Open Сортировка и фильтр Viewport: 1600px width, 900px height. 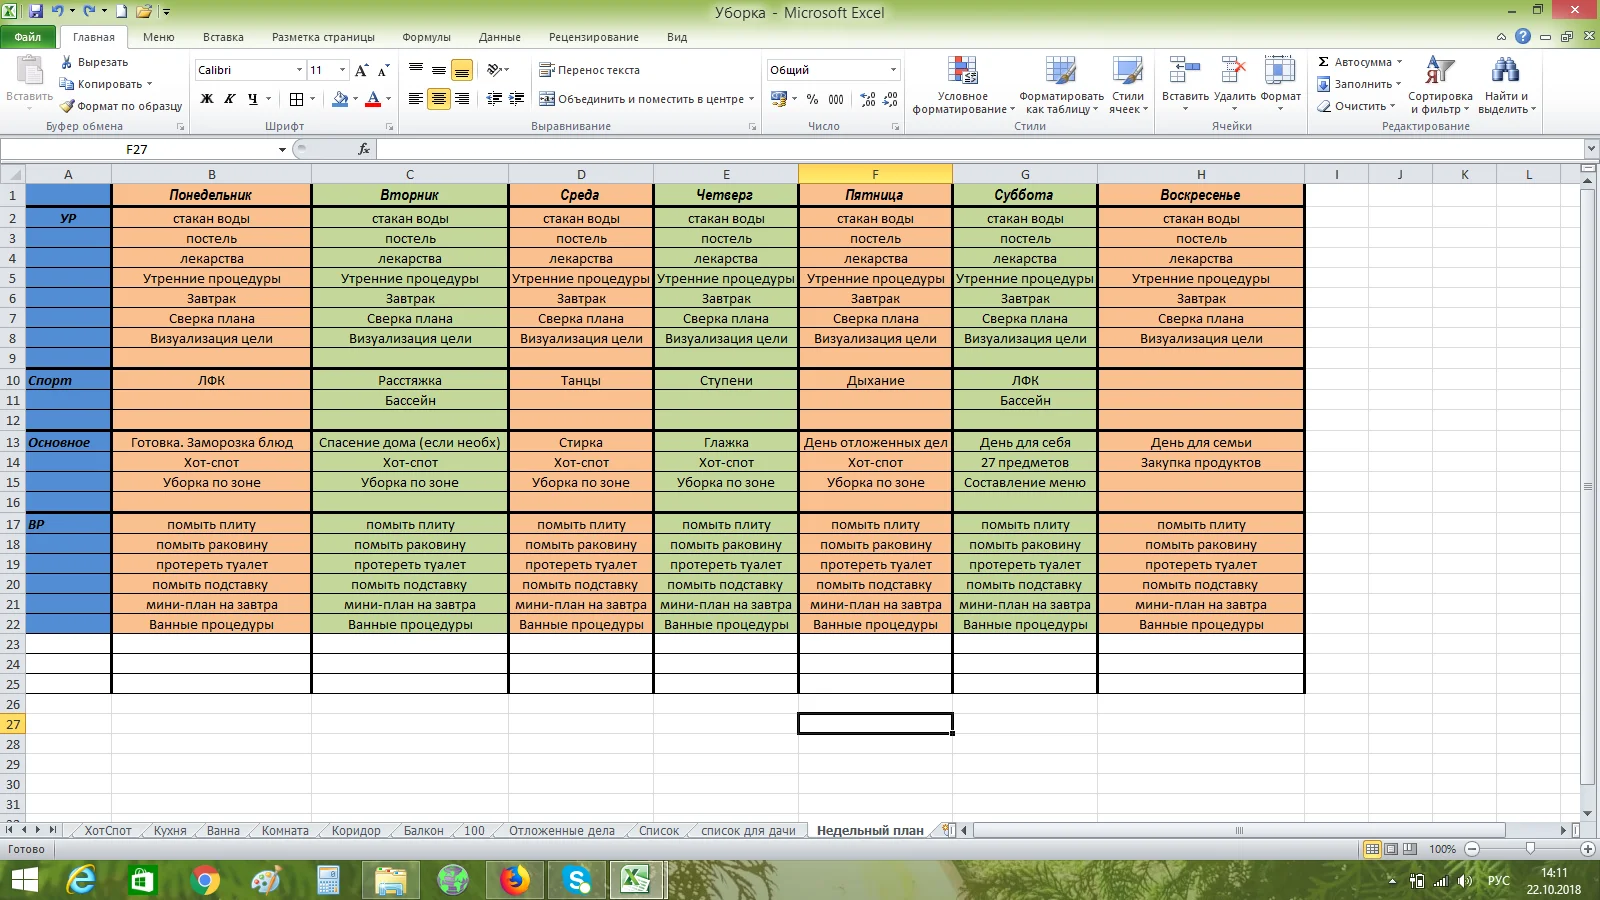1440,86
